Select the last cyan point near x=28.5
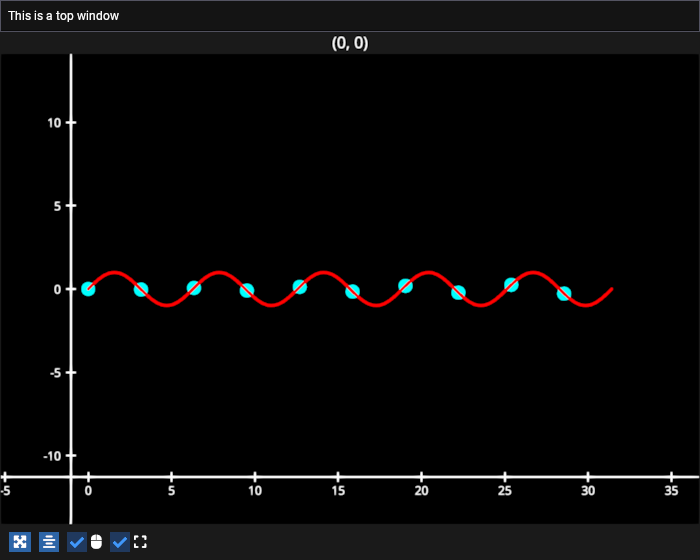This screenshot has width=700, height=560. pyautogui.click(x=564, y=294)
